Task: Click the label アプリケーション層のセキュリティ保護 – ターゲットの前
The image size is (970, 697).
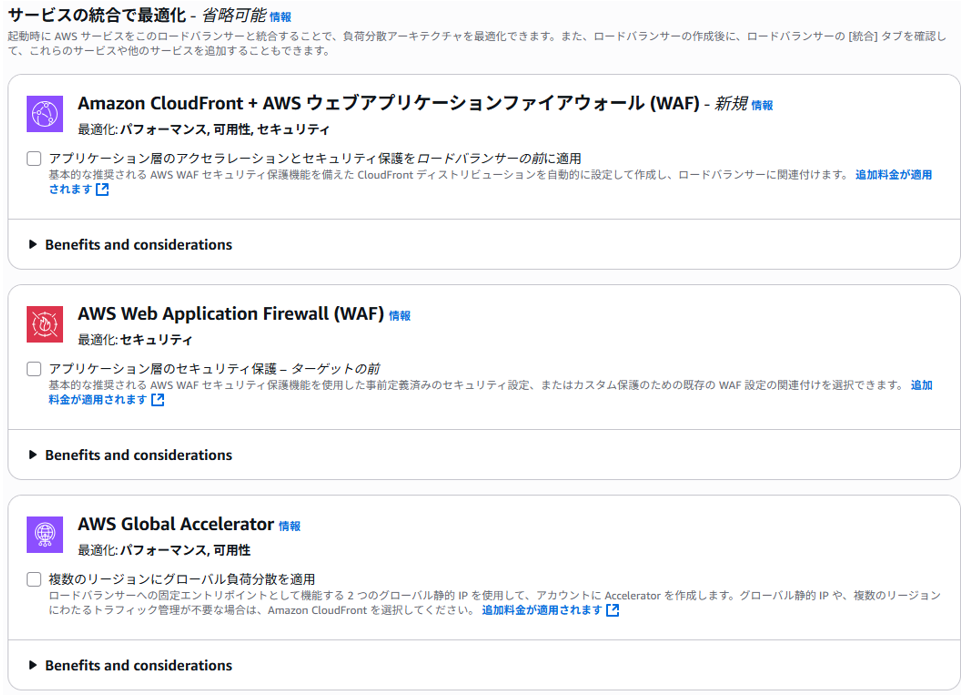Action: pos(214,369)
